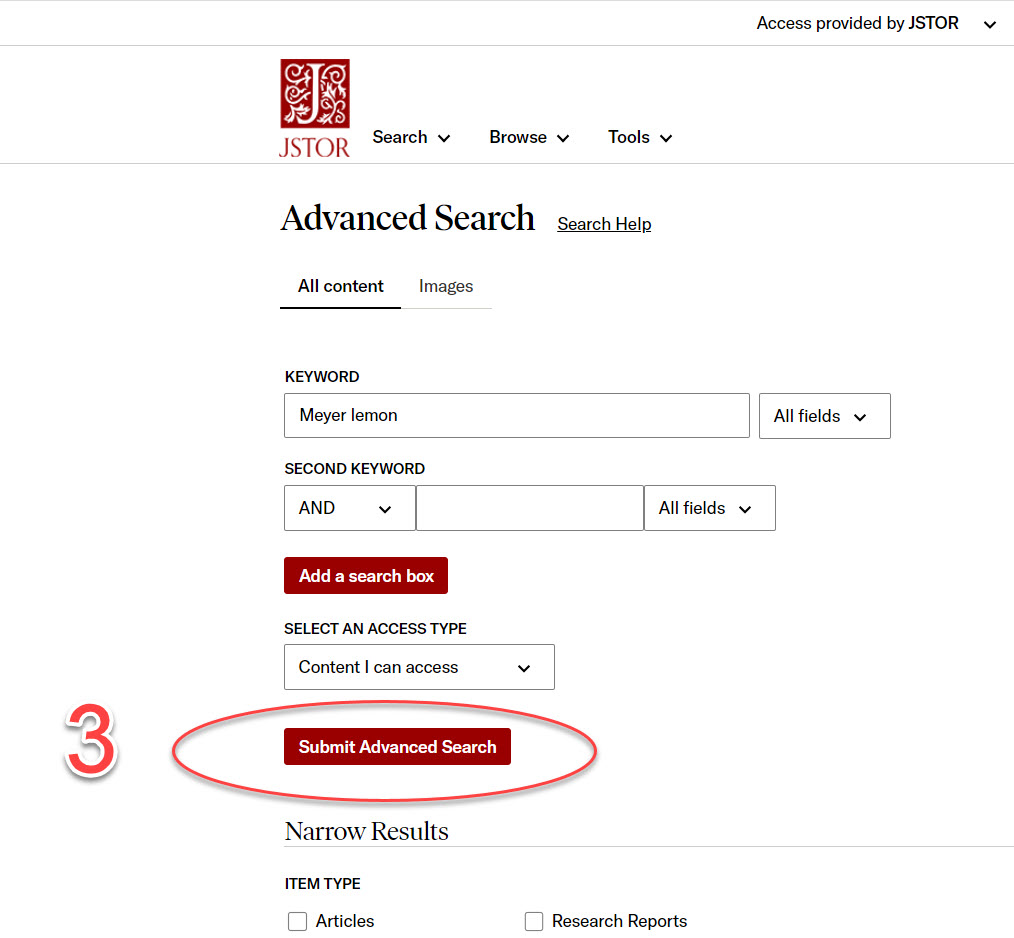1014x938 pixels.
Task: Open second keyword All fields dropdown
Action: (x=709, y=508)
